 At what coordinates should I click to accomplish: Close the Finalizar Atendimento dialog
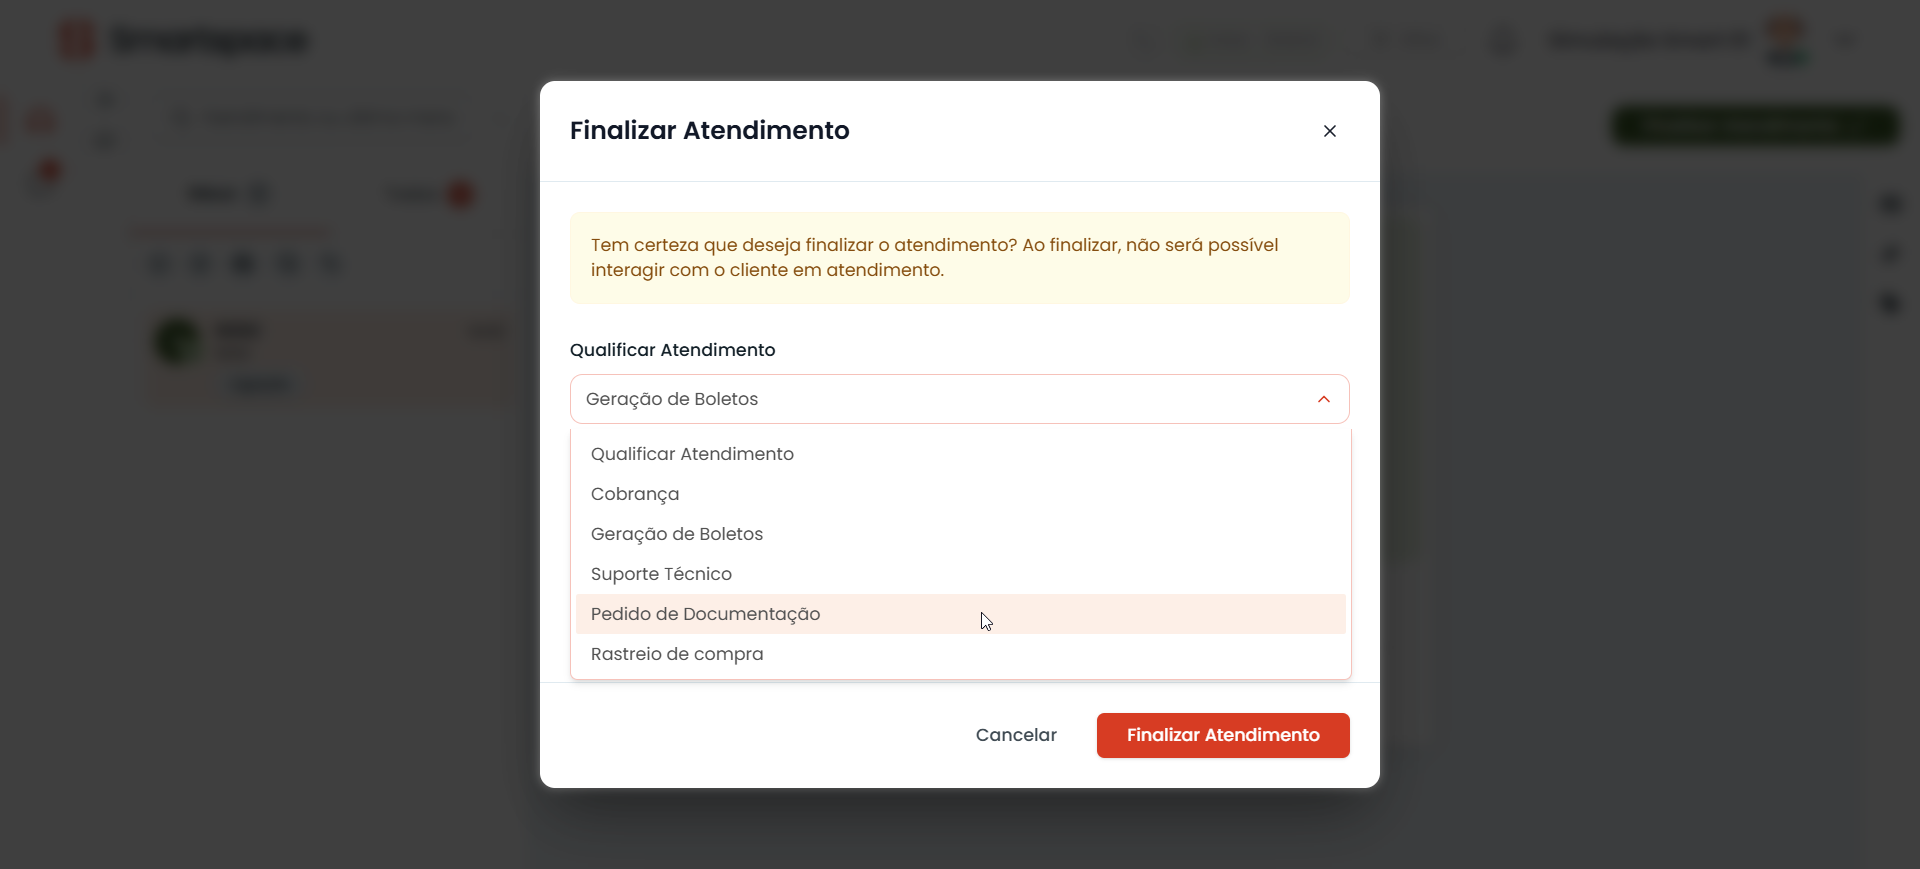coord(1329,131)
